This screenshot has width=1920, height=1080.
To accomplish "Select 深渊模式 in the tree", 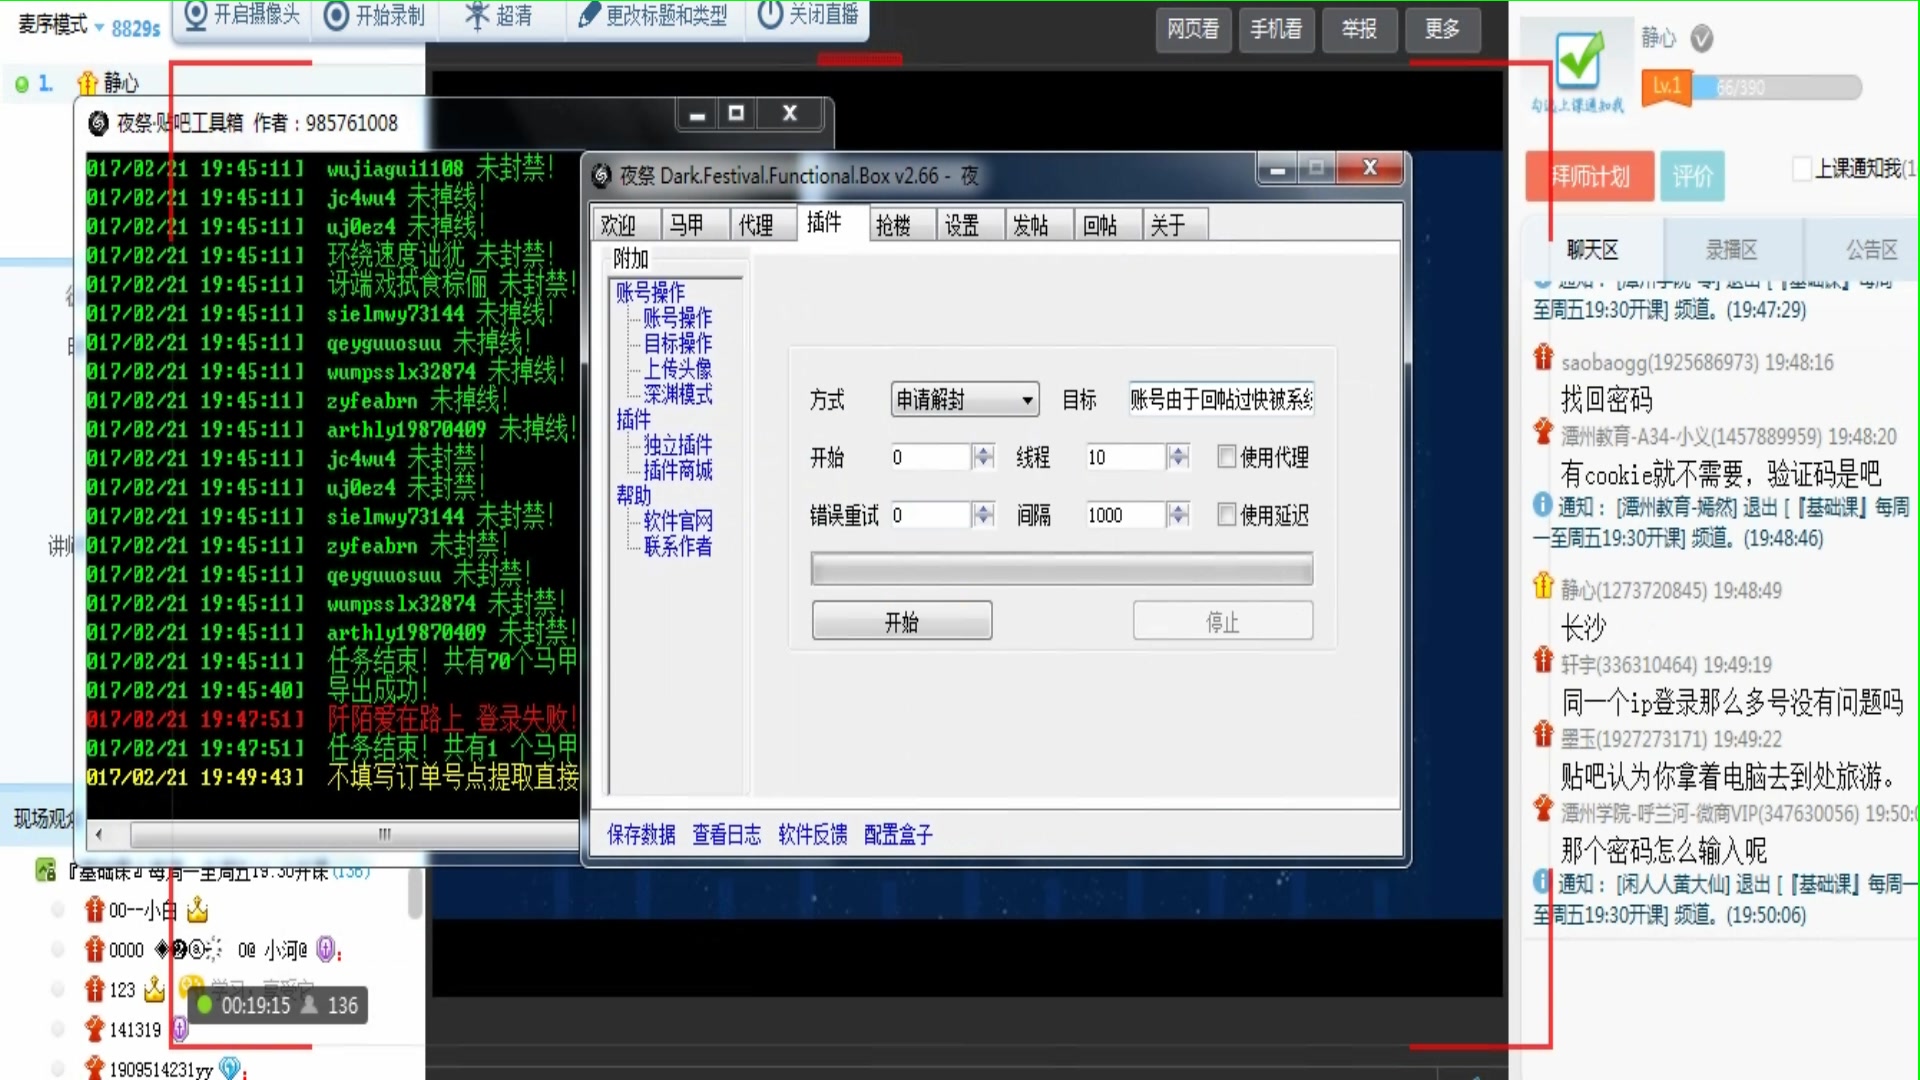I will click(x=677, y=394).
